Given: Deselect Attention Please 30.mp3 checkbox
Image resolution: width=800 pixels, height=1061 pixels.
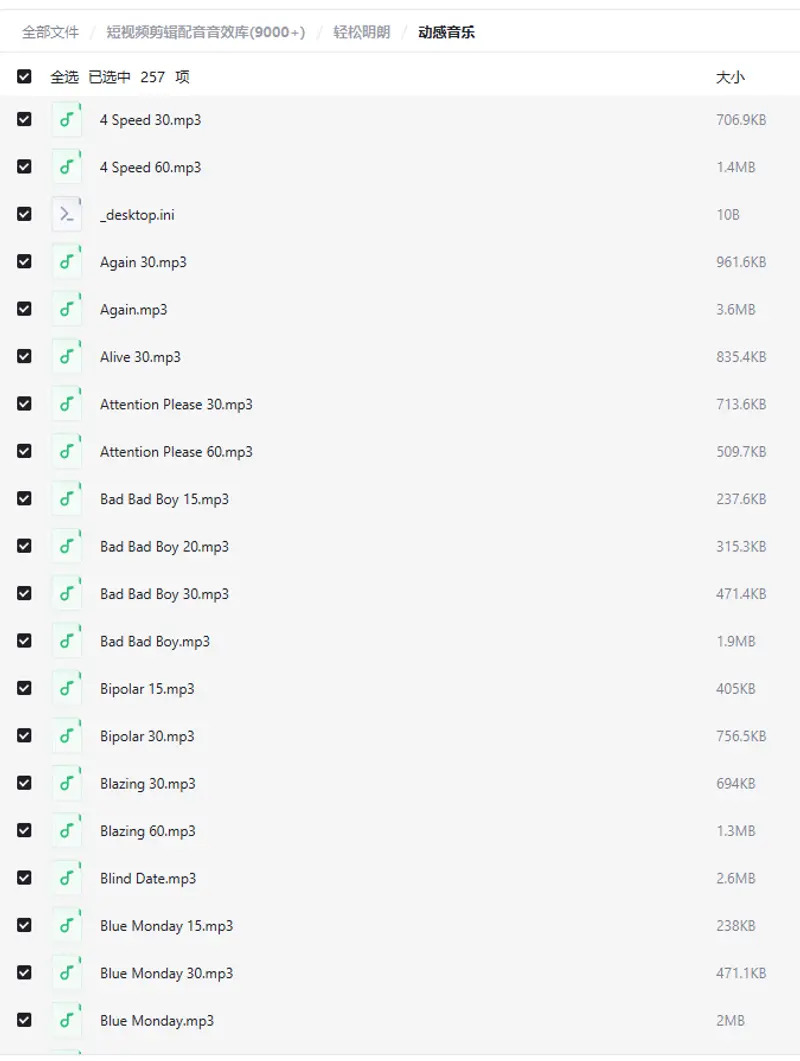Looking at the screenshot, I should (x=24, y=404).
